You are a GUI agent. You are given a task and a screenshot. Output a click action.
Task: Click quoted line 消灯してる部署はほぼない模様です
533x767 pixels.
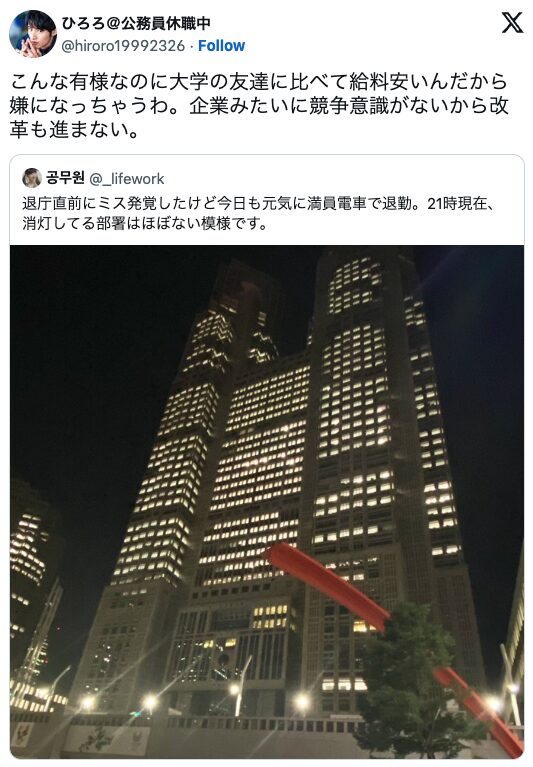(x=145, y=224)
